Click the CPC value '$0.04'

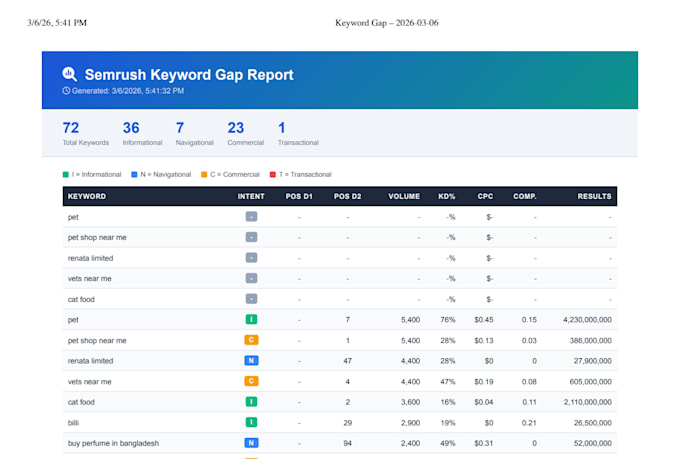pyautogui.click(x=484, y=402)
